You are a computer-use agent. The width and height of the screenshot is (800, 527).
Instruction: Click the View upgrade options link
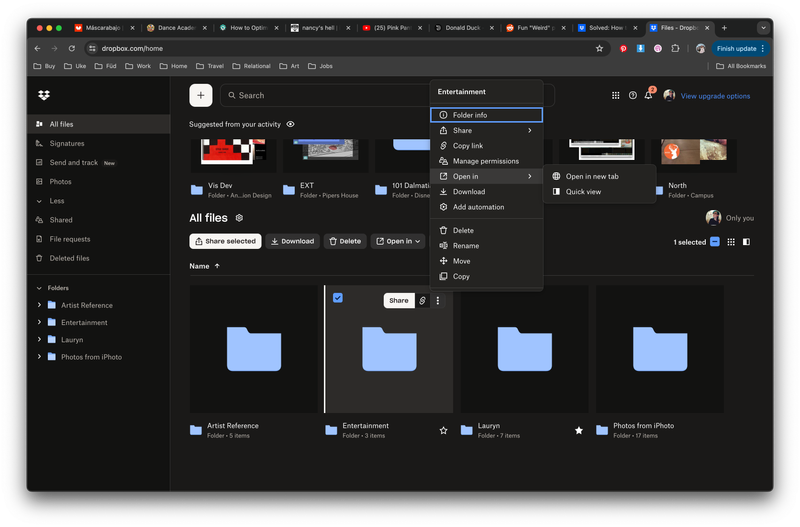click(x=715, y=96)
